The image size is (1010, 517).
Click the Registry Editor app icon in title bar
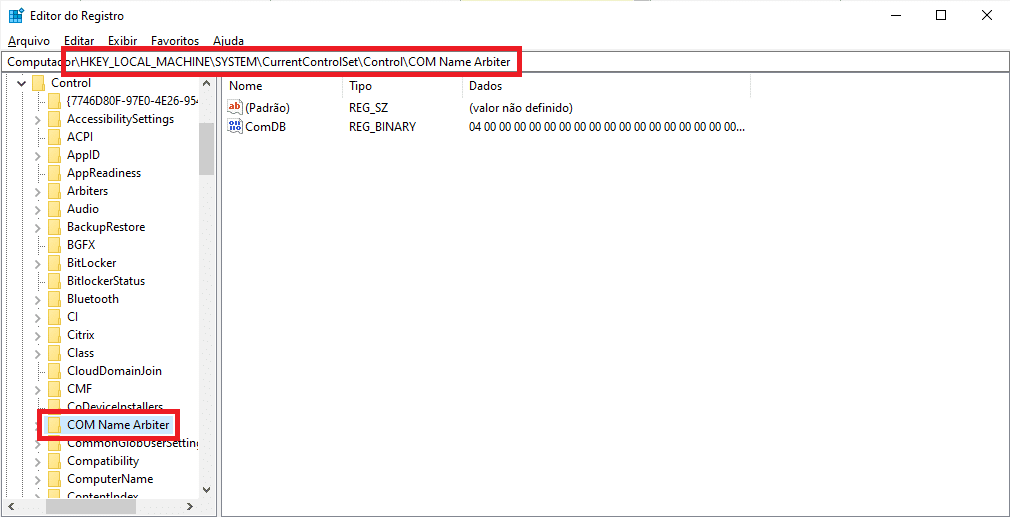click(x=16, y=15)
